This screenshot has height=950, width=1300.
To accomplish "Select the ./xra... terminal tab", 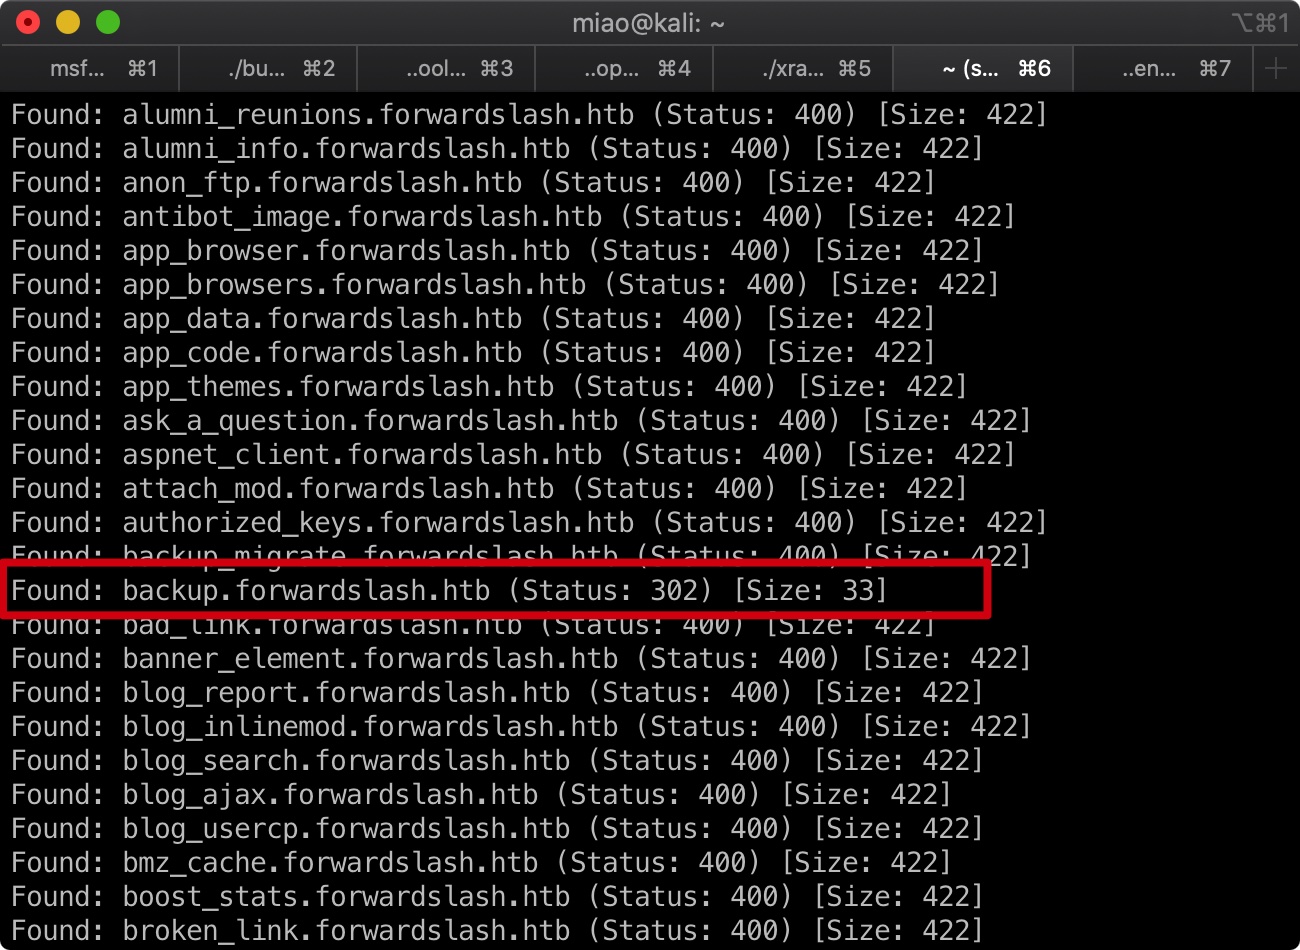I will point(803,69).
